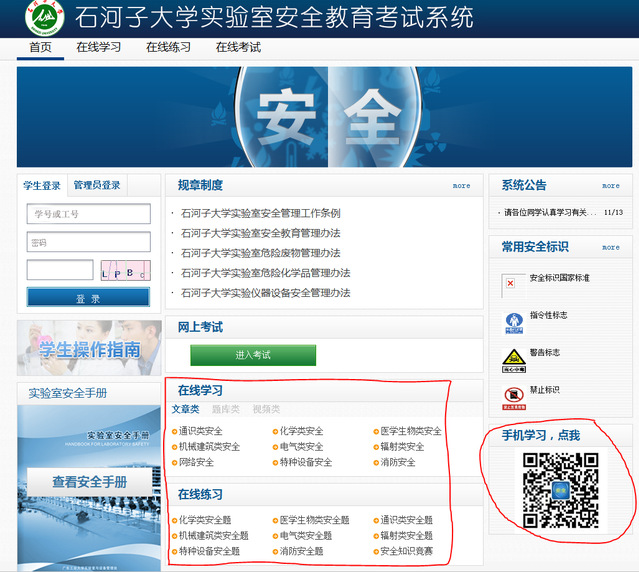This screenshot has height=572, width=639.
Task: Open more link in 规章制度 section
Action: [x=461, y=186]
